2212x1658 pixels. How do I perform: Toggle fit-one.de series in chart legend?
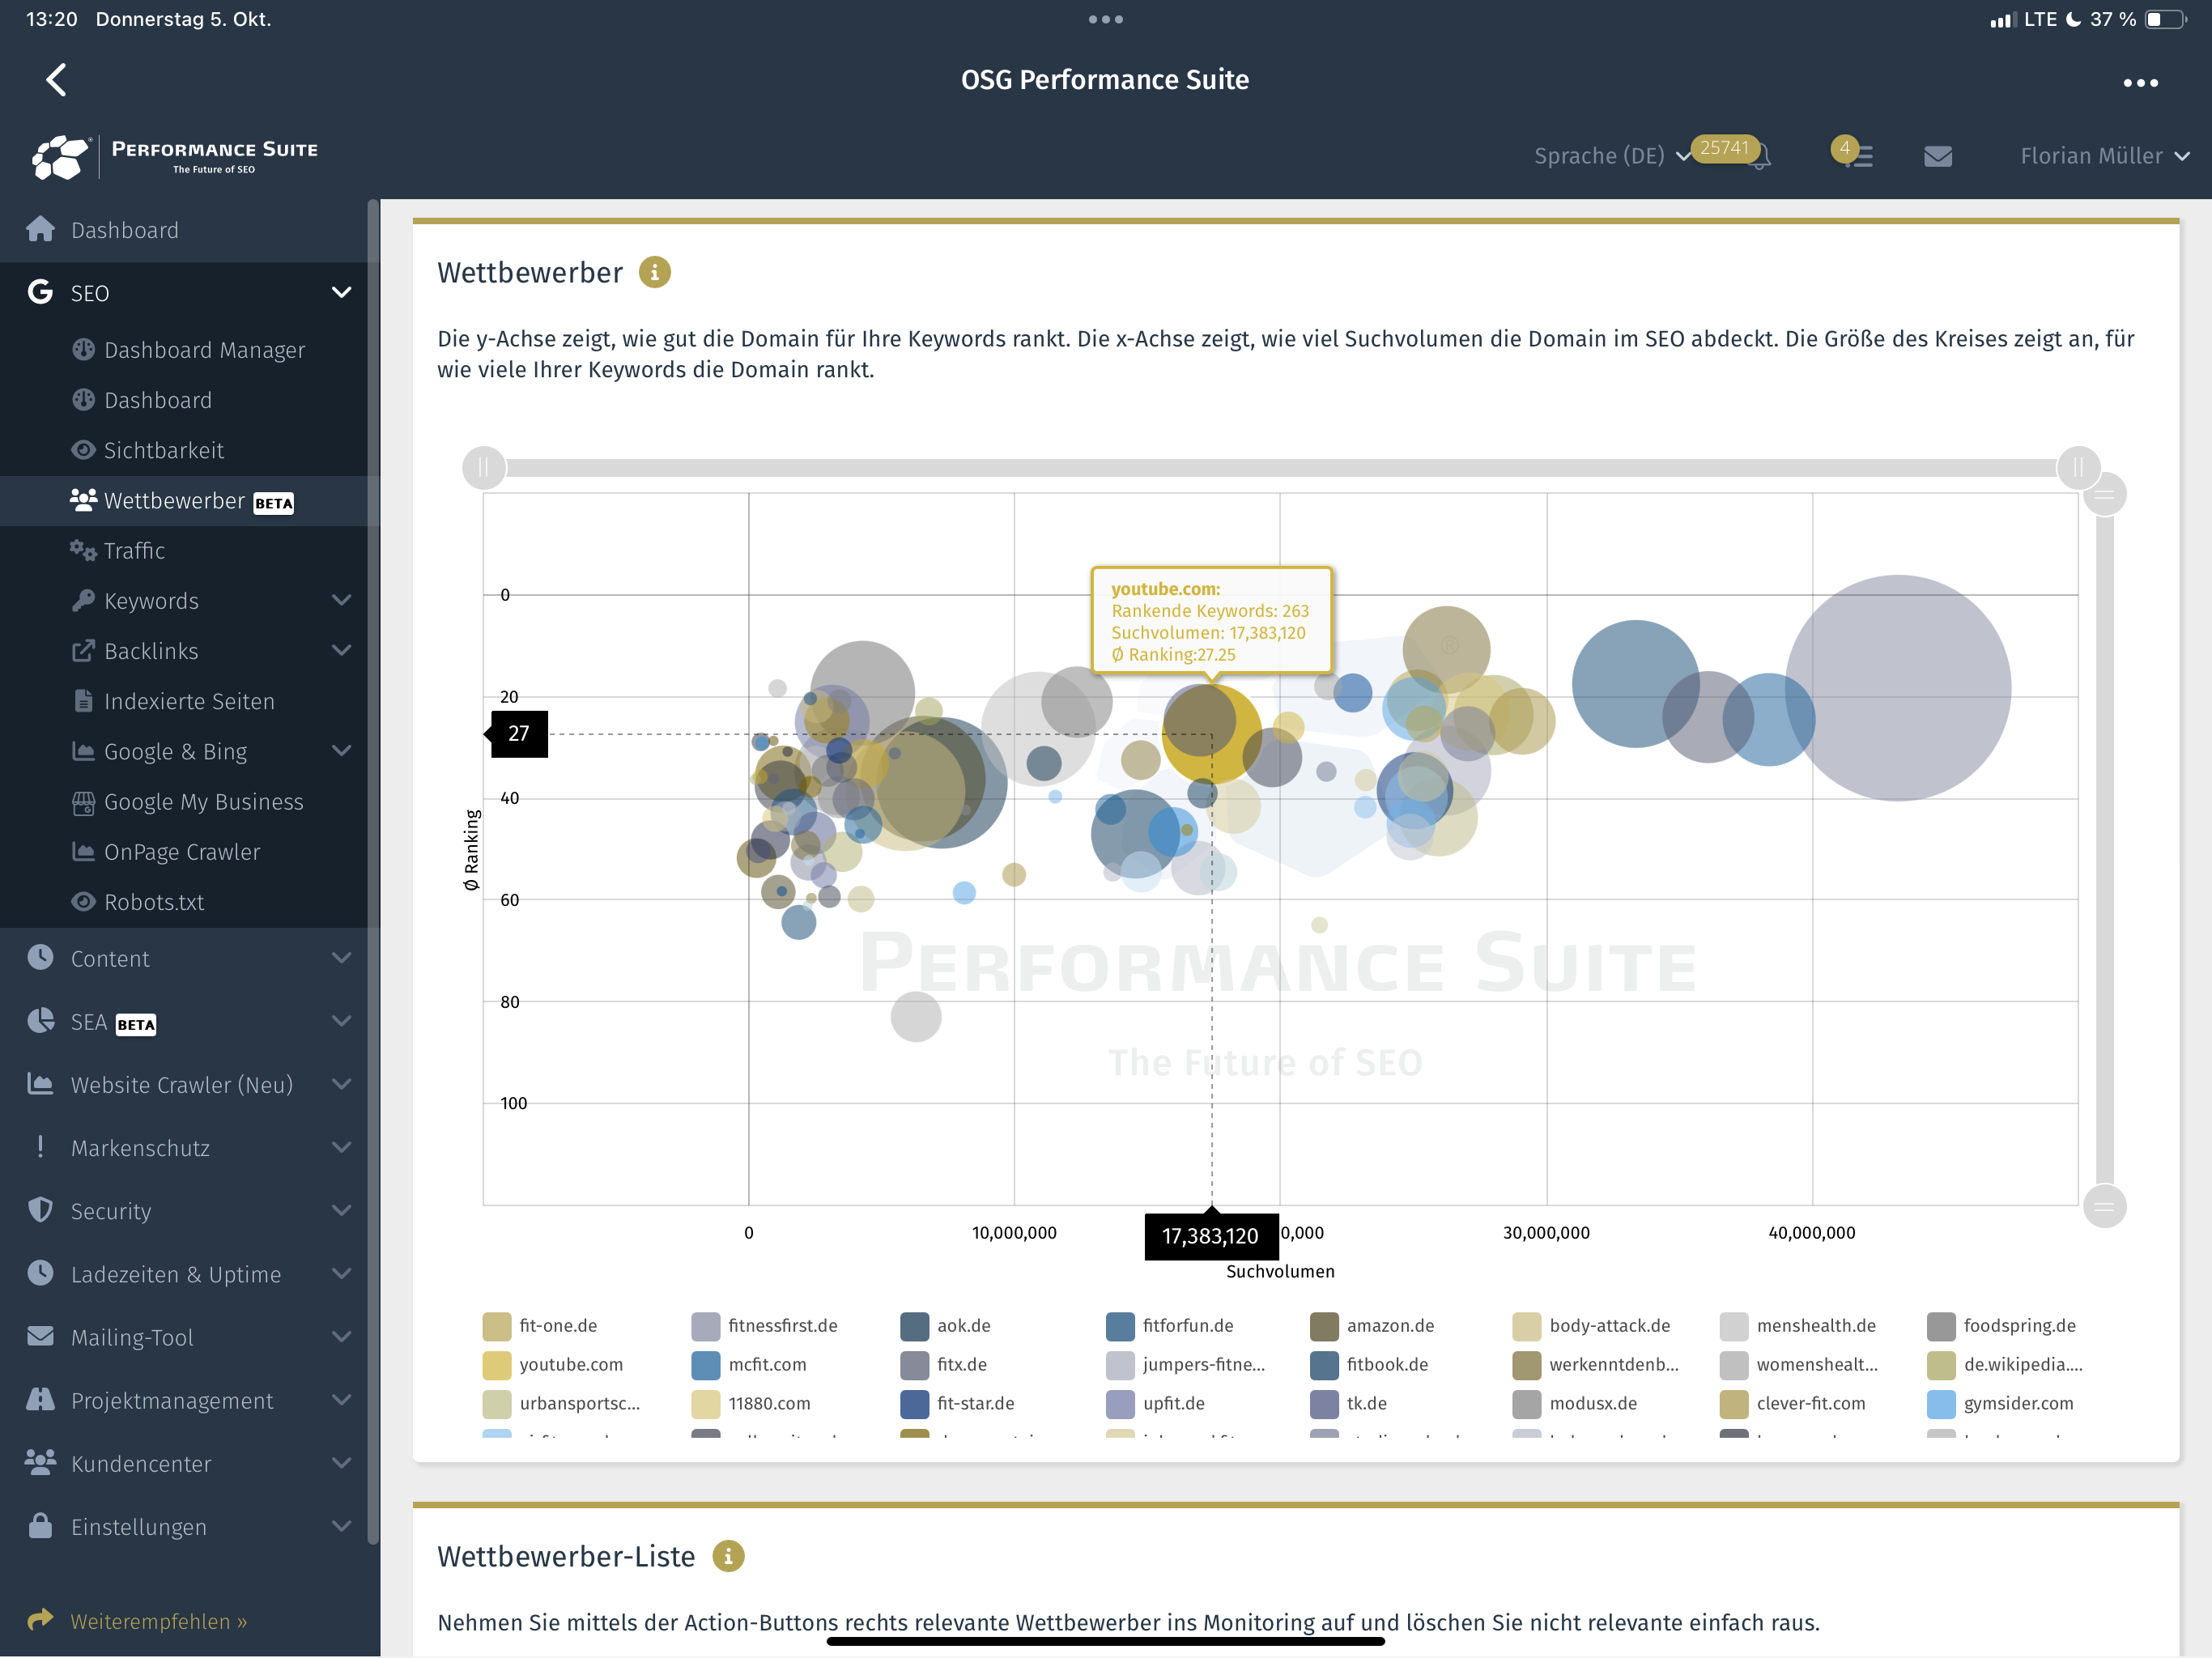point(540,1325)
